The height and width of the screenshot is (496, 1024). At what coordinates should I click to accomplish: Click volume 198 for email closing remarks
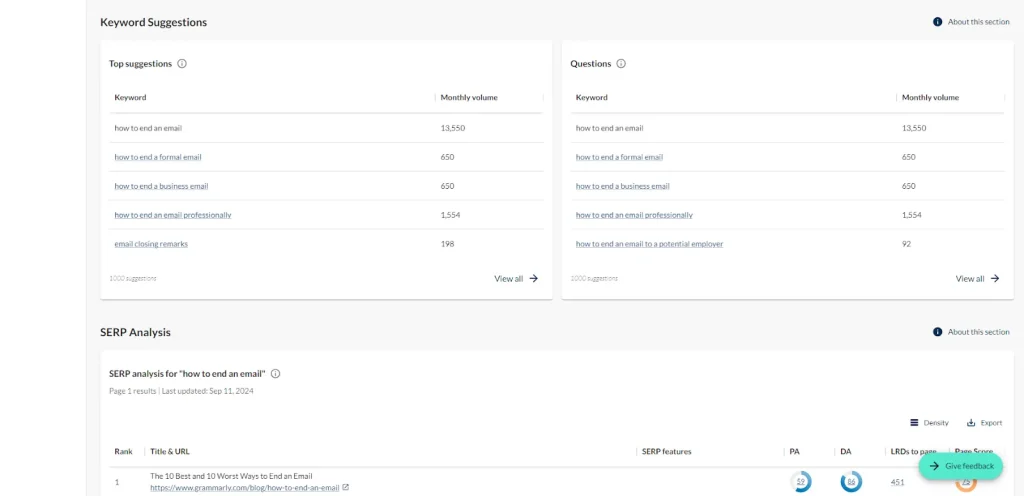[x=447, y=244]
